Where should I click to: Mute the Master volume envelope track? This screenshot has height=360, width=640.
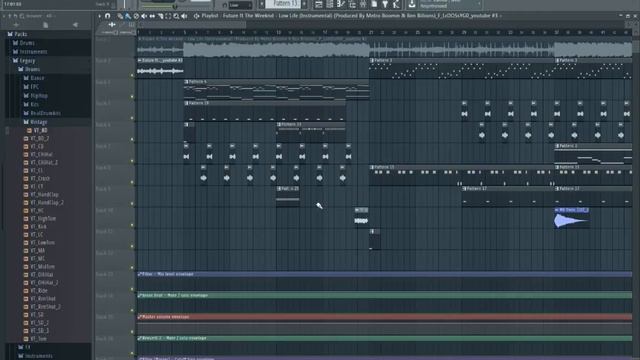pos(132,331)
